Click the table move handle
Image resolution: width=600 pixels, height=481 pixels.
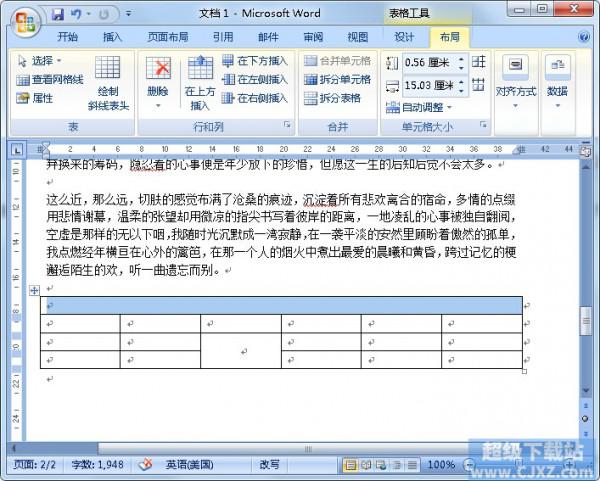34,290
